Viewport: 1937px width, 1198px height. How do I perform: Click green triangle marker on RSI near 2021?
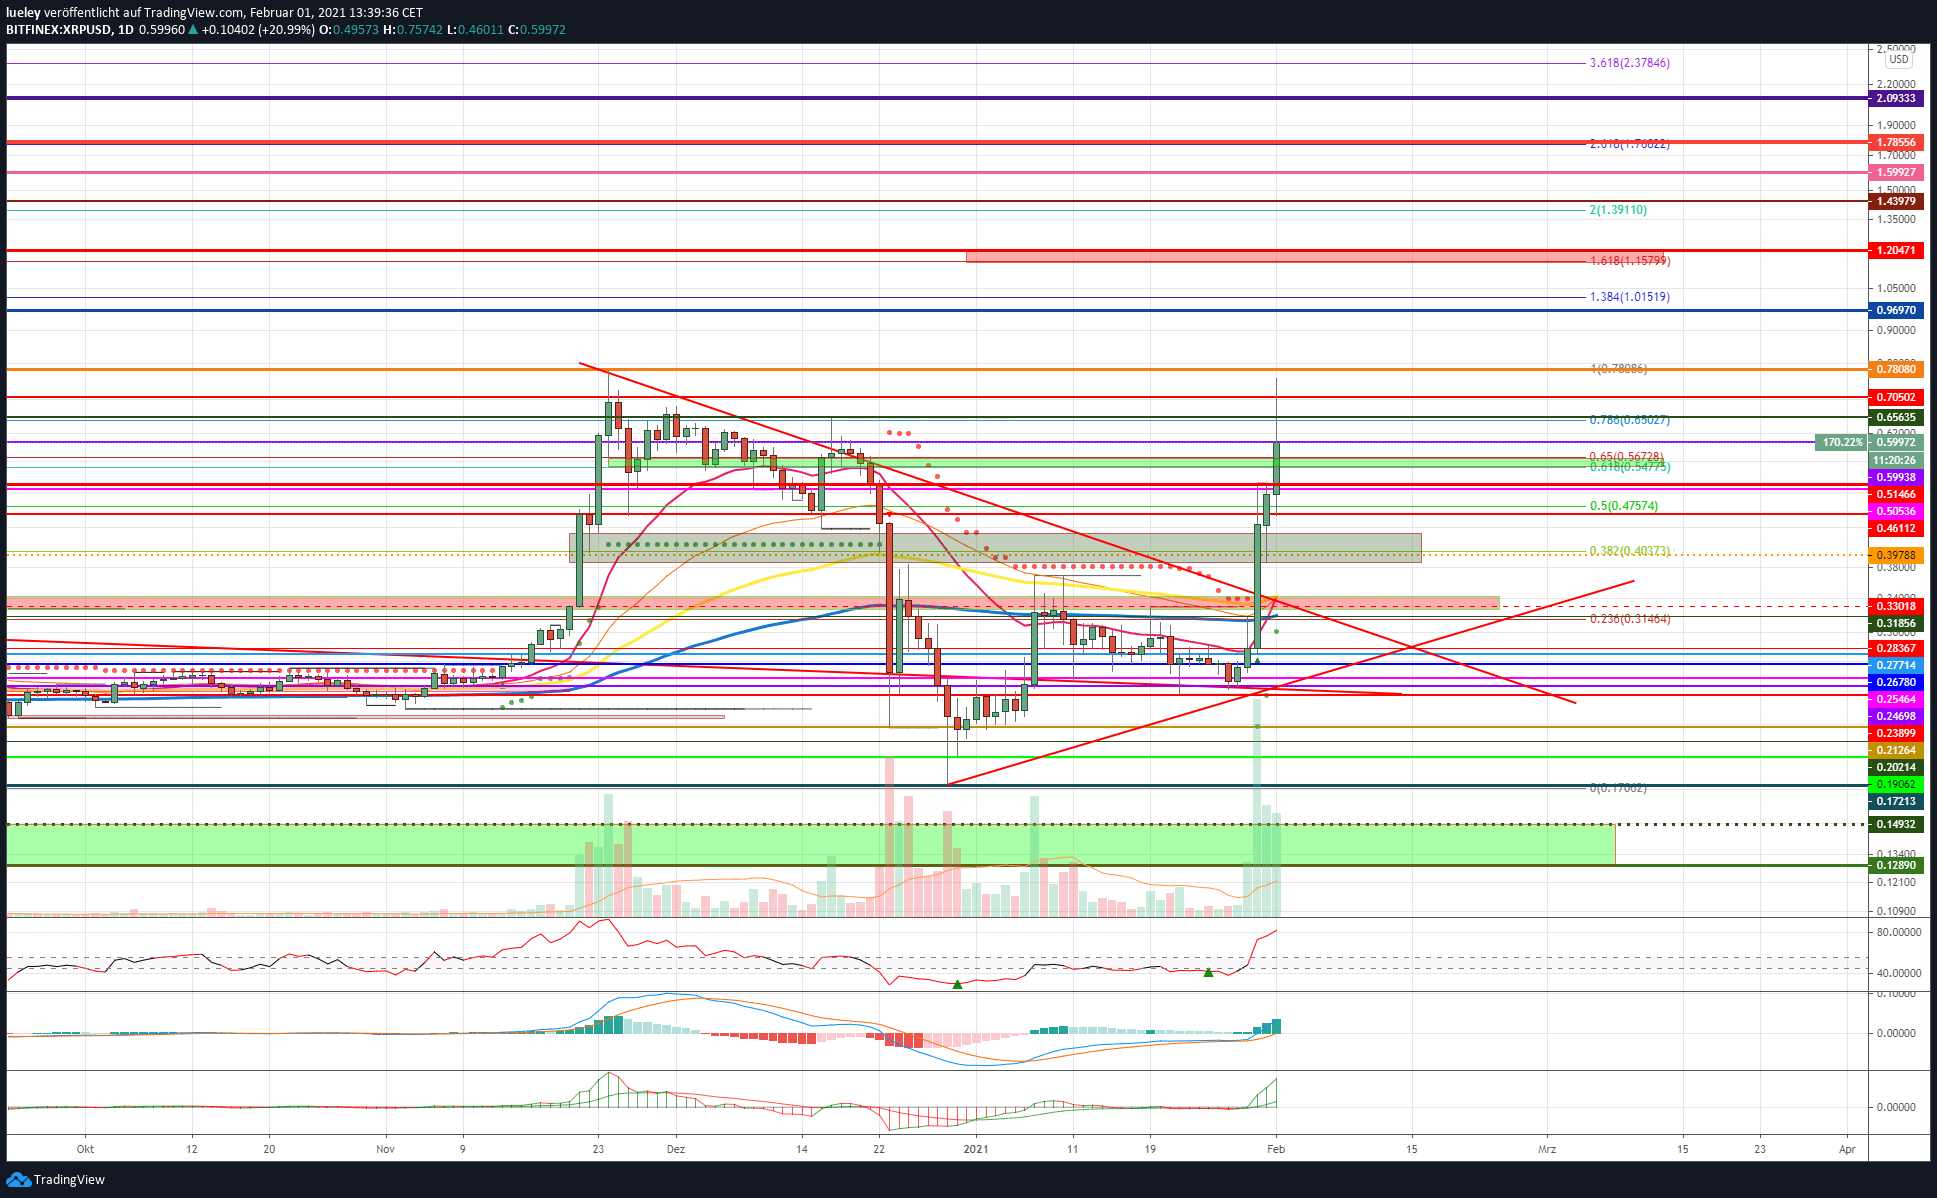click(x=957, y=985)
